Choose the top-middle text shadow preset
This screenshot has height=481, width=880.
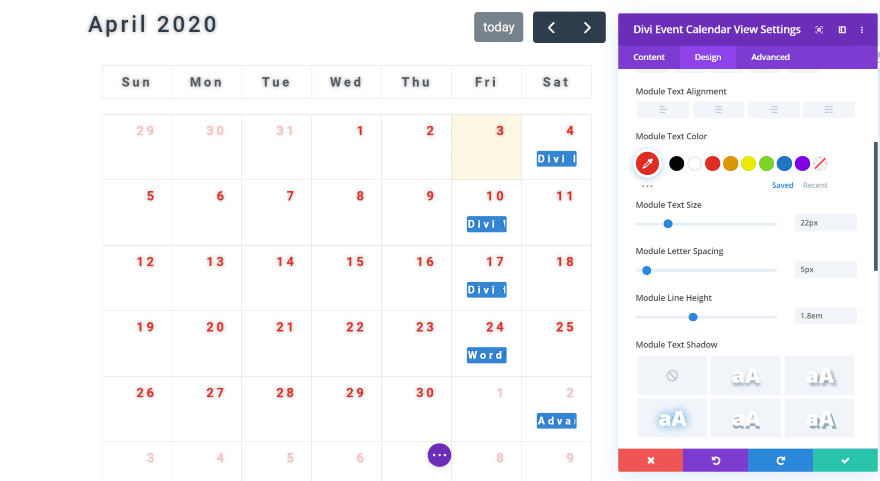745,375
